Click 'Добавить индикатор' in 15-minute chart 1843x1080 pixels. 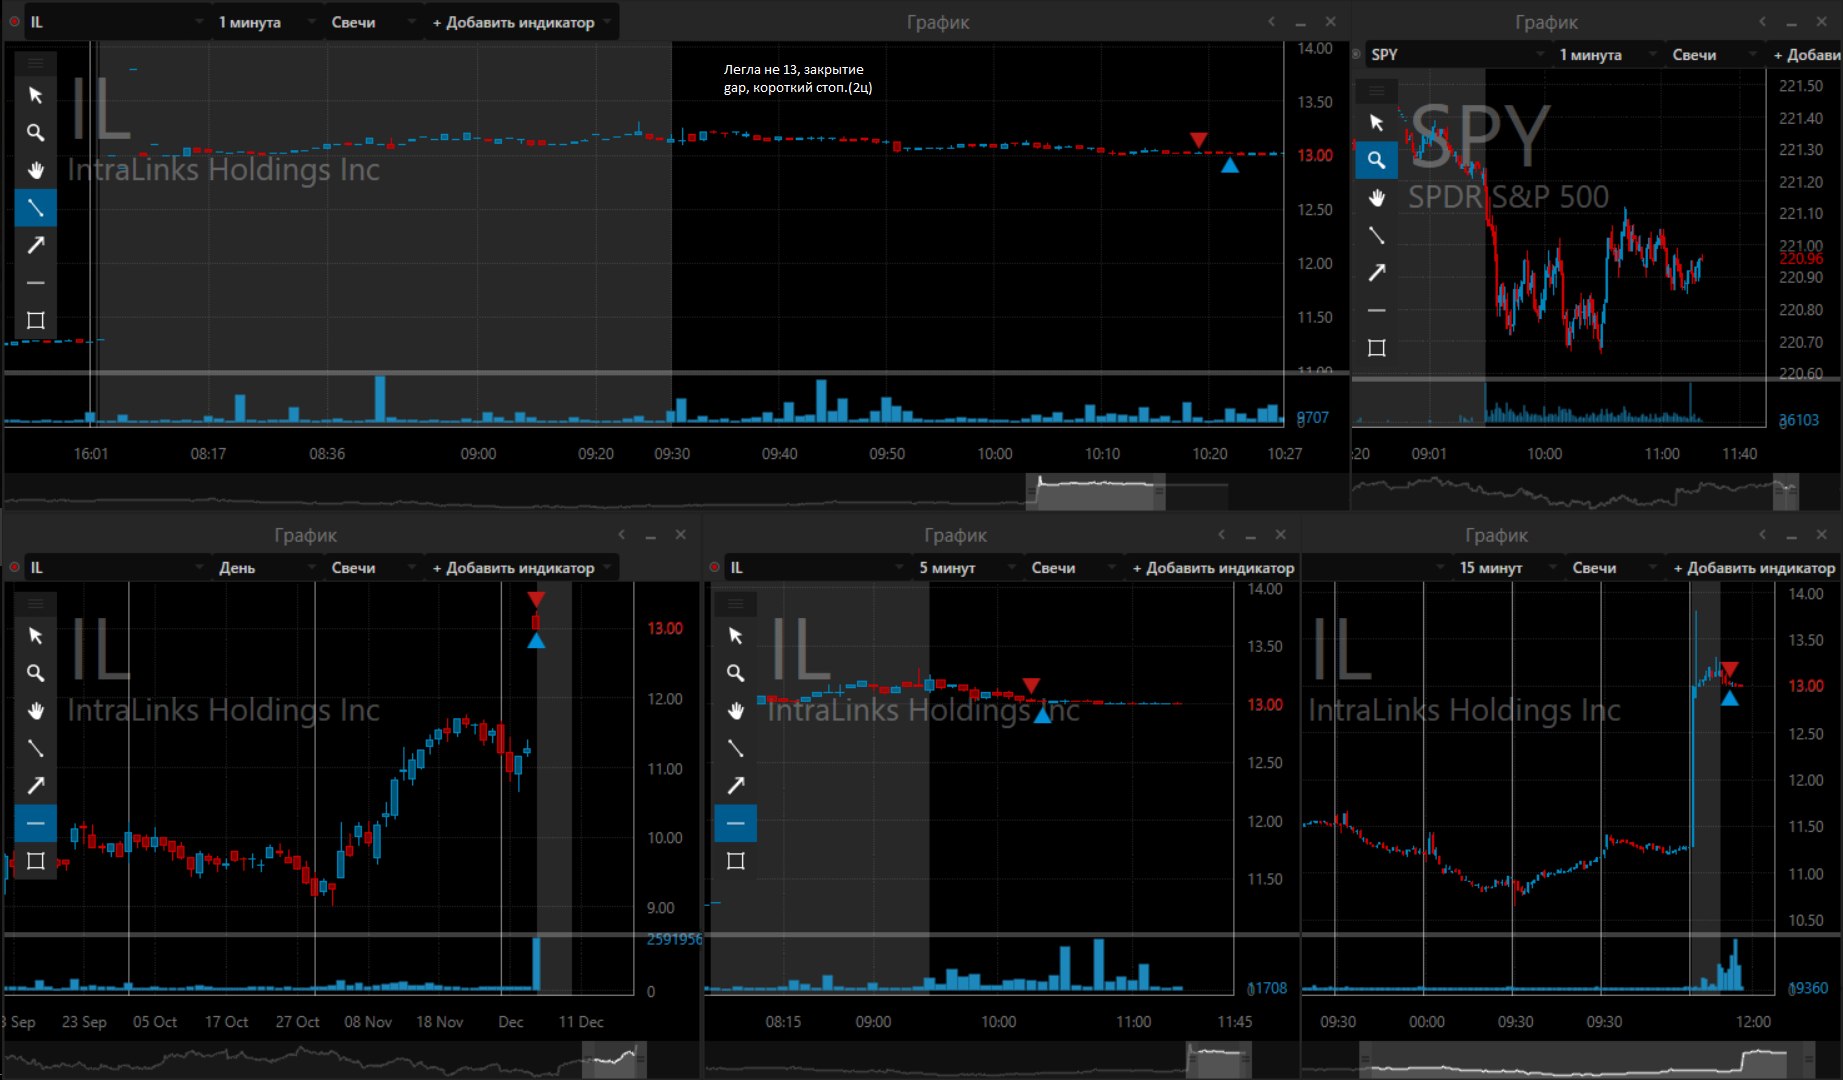[x=1754, y=567]
